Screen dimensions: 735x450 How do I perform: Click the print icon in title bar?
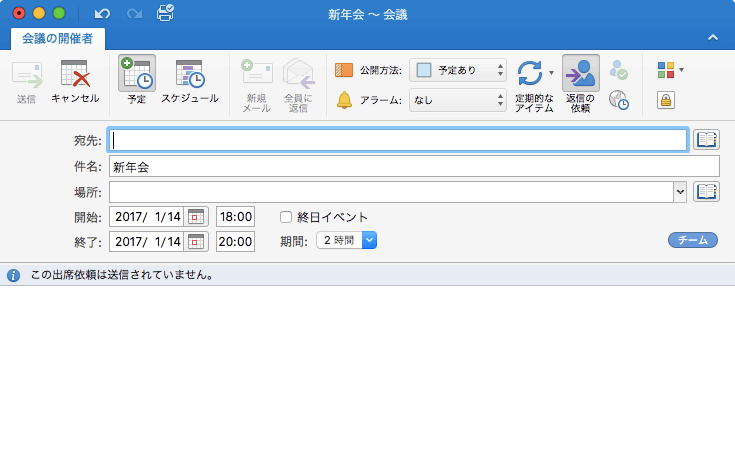165,13
